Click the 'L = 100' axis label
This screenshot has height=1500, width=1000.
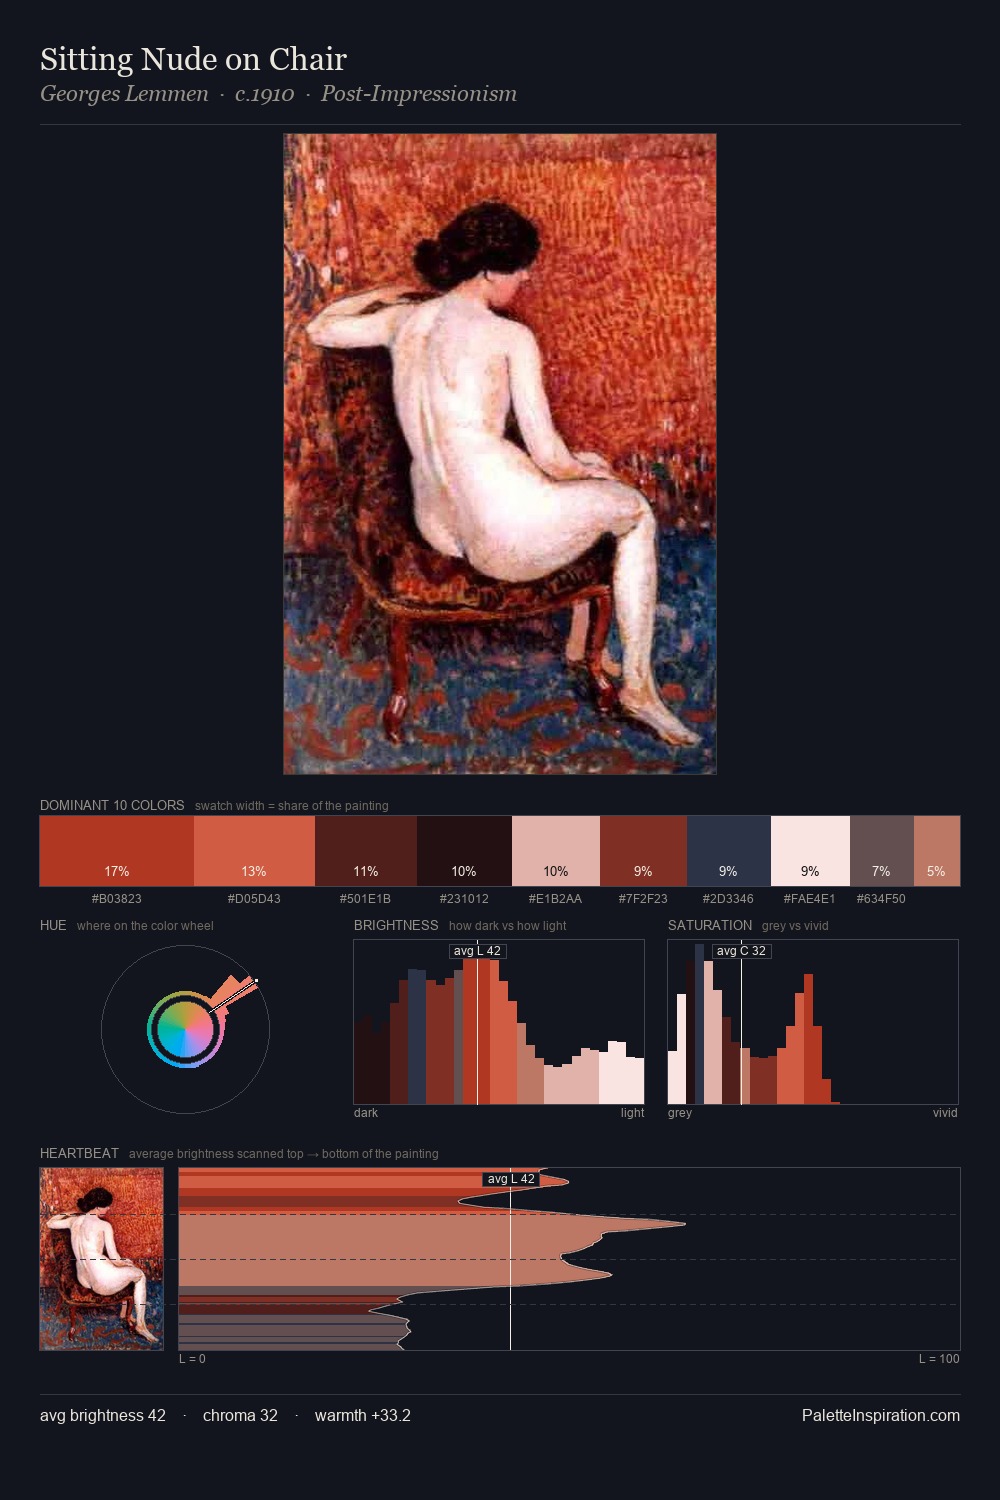click(939, 1359)
